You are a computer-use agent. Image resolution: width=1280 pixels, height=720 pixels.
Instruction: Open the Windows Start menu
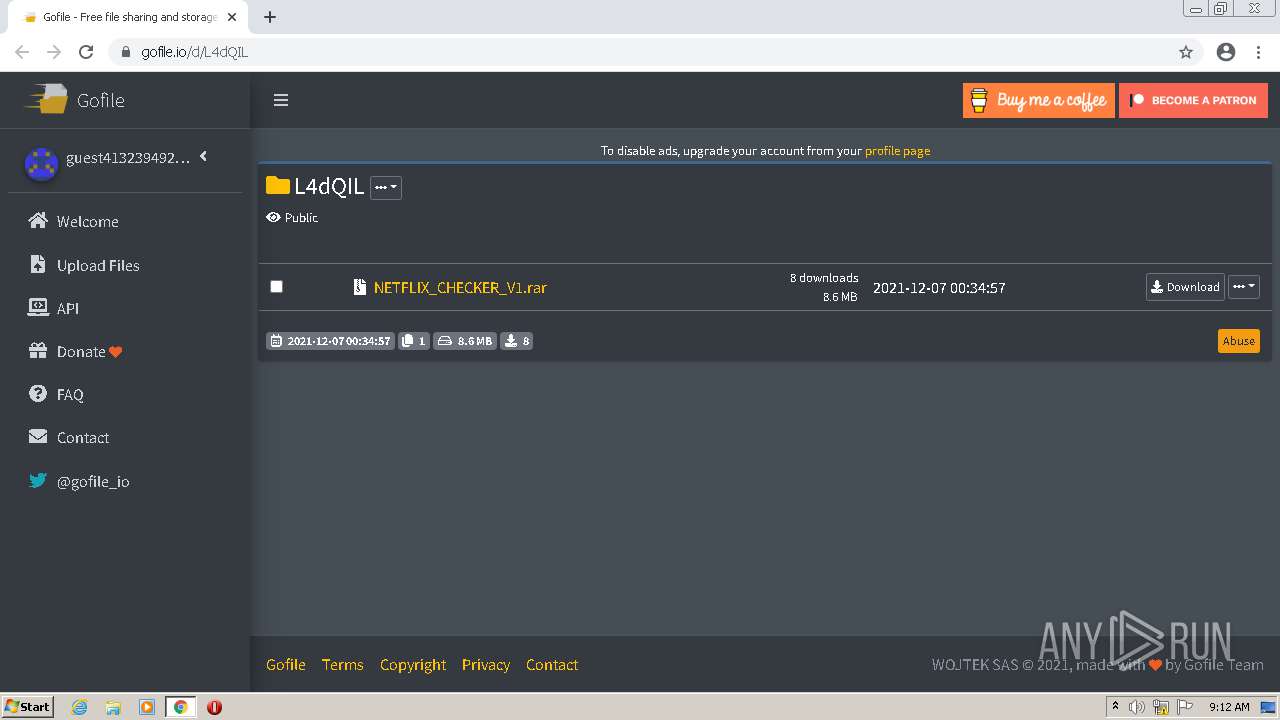pyautogui.click(x=28, y=707)
